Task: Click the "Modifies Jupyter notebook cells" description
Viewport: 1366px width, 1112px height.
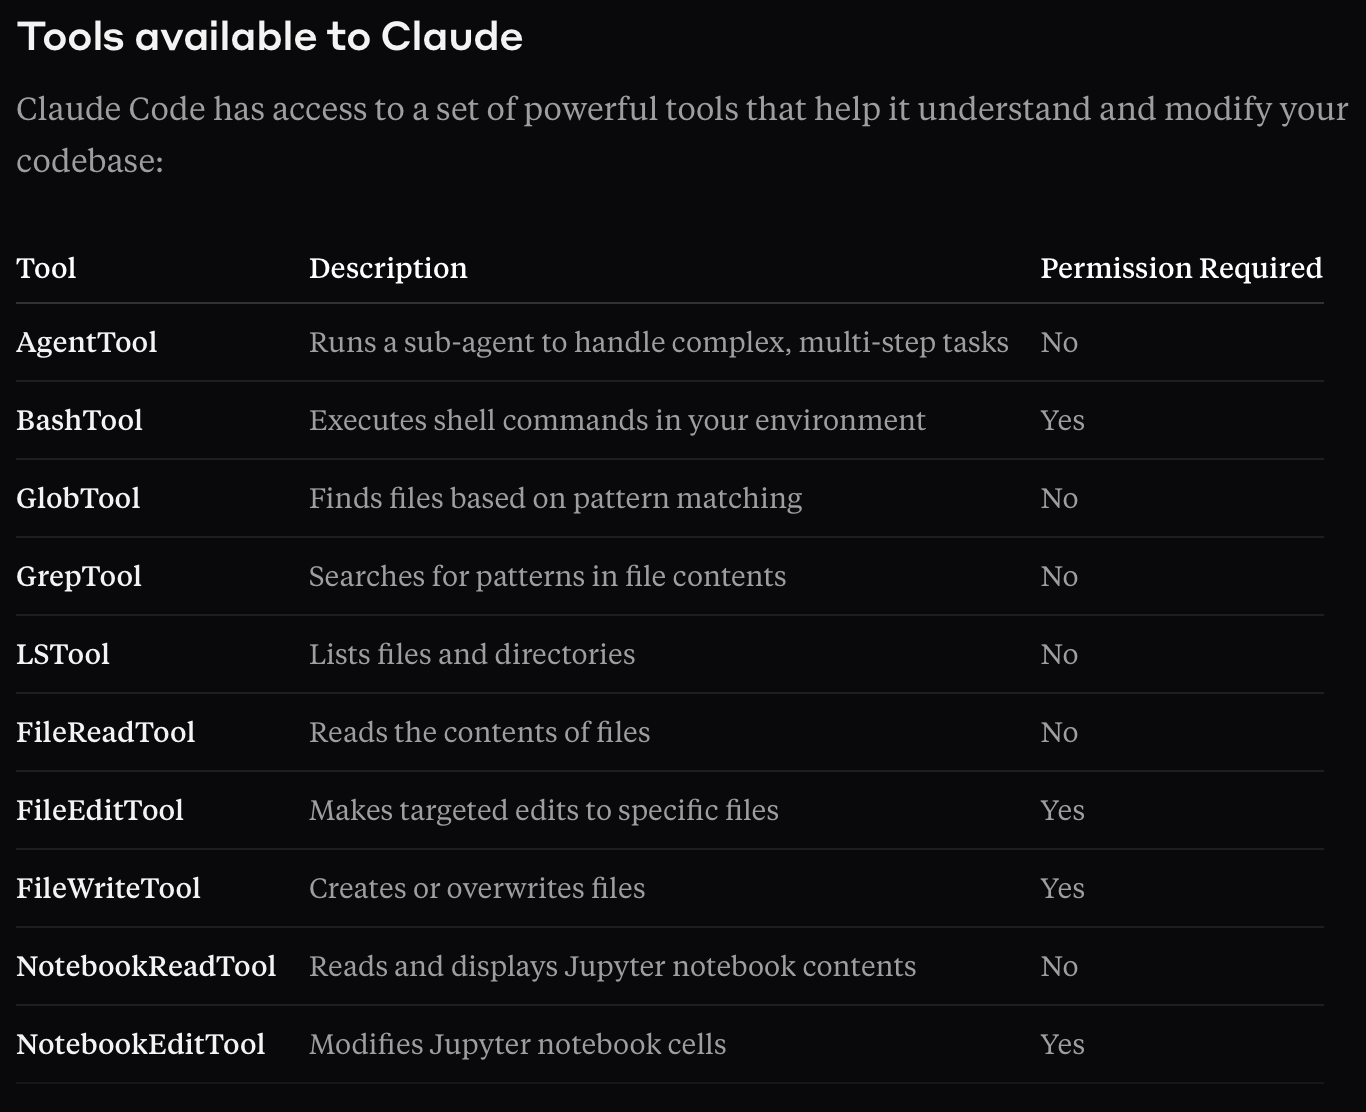Action: [x=517, y=1044]
